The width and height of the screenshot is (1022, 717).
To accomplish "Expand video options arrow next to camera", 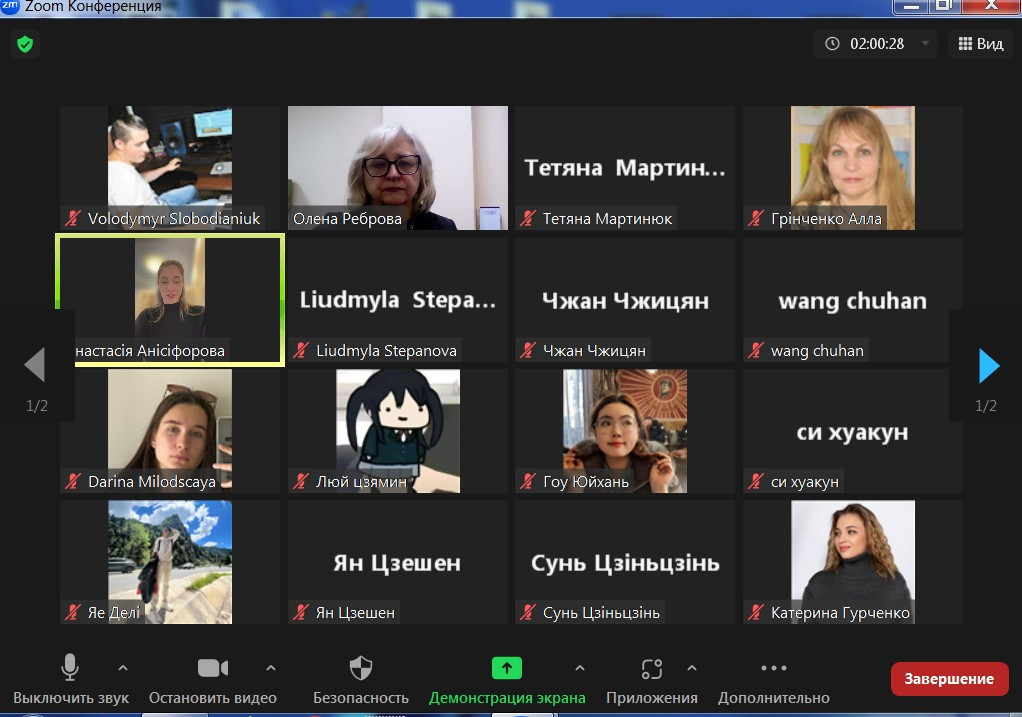I will 270,668.
